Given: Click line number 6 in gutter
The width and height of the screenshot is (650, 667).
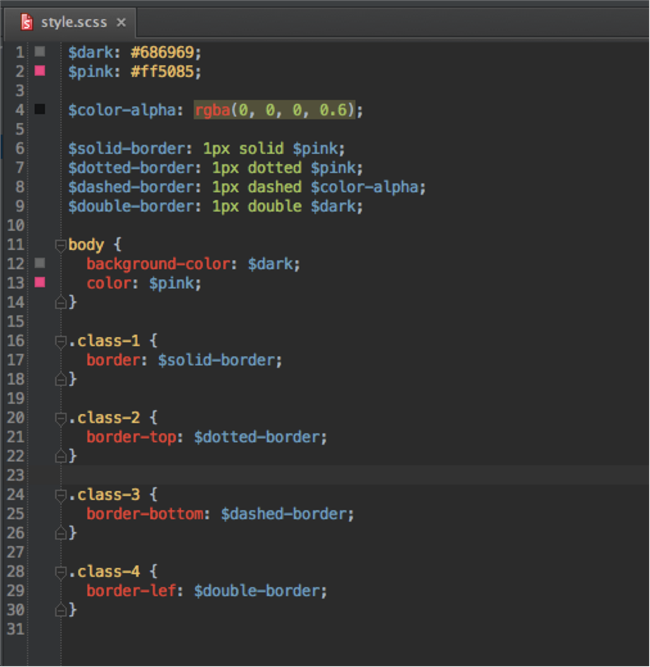Looking at the screenshot, I should [x=20, y=148].
